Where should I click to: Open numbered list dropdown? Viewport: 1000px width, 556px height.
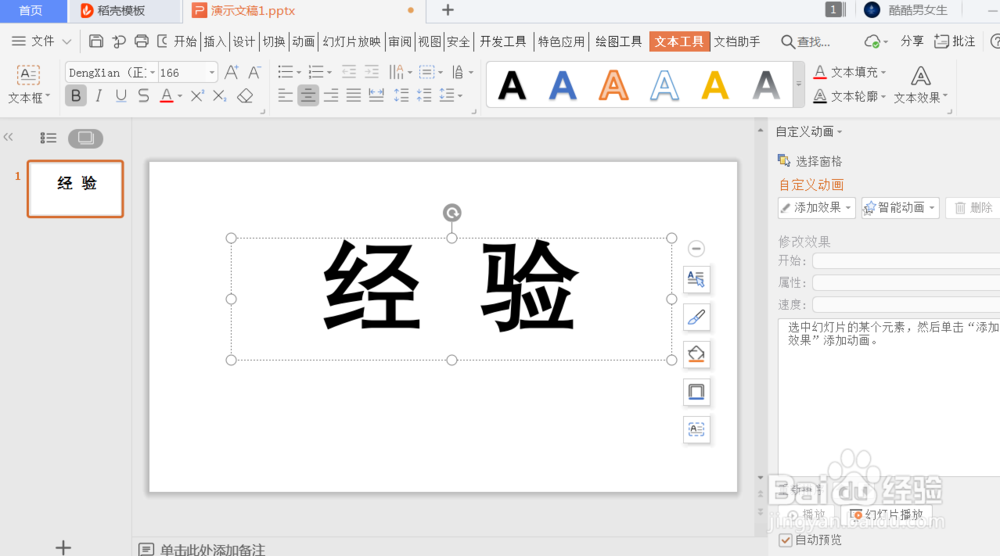click(329, 72)
